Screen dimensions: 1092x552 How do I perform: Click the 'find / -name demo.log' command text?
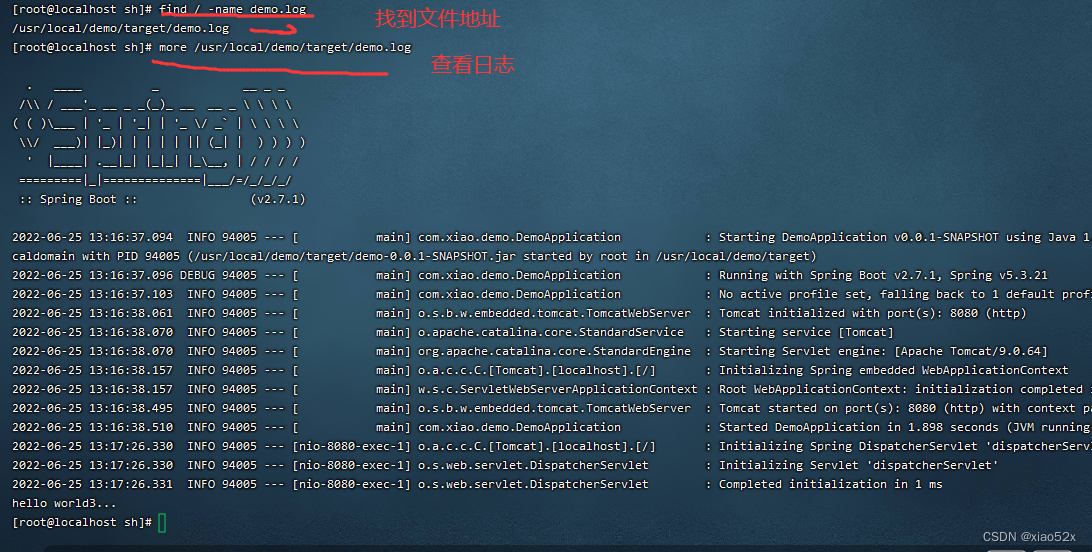[233, 10]
